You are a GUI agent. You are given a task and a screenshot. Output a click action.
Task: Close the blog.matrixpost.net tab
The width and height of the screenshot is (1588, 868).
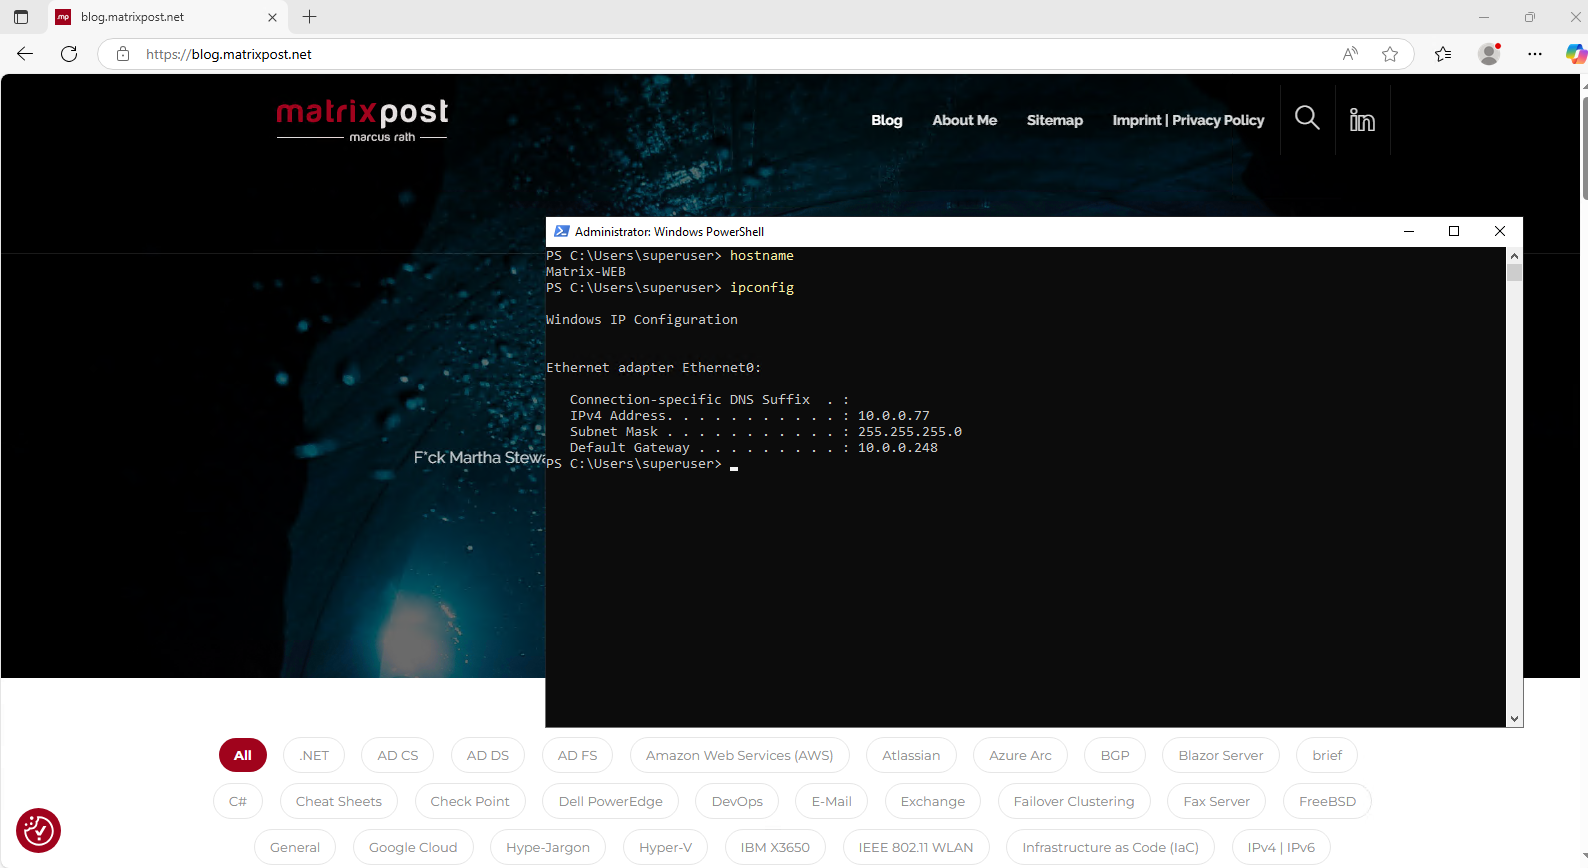coord(272,17)
